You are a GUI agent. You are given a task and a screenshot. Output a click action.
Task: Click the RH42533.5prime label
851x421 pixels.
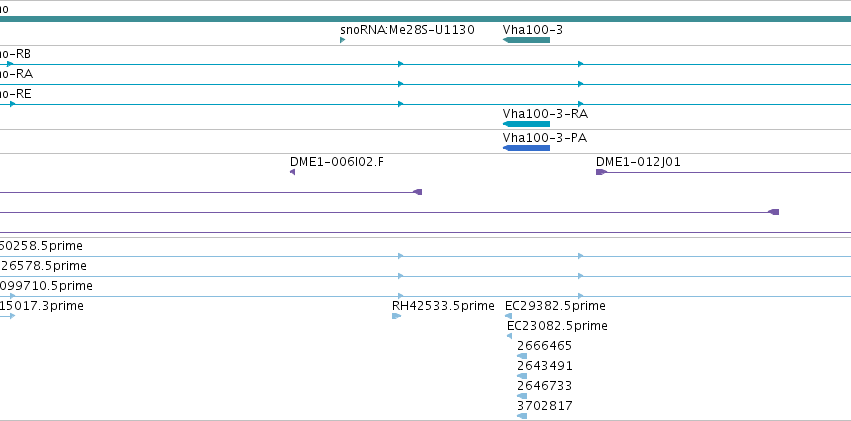coord(443,306)
